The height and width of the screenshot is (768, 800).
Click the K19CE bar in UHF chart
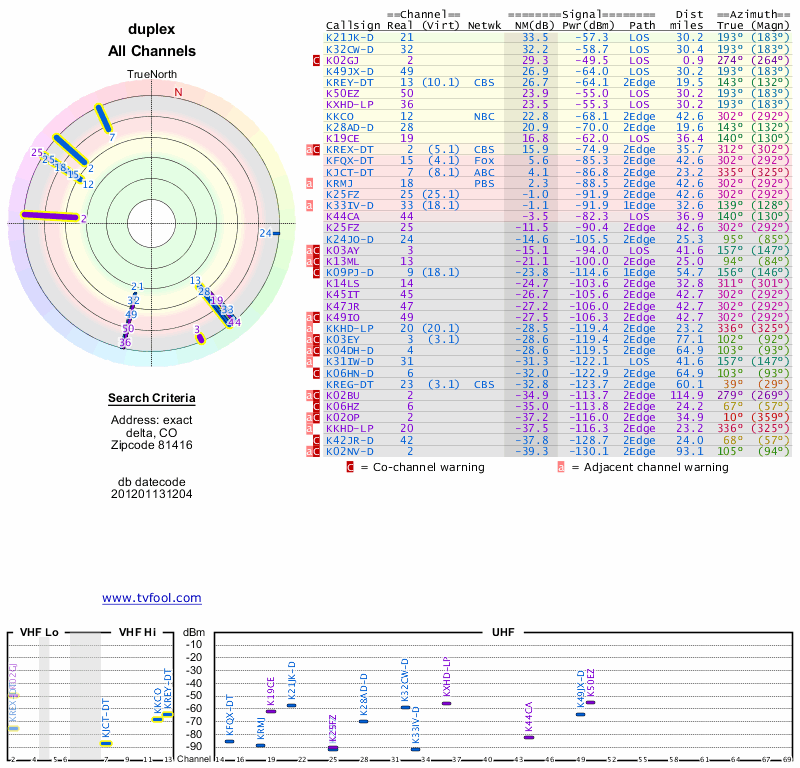(x=270, y=711)
